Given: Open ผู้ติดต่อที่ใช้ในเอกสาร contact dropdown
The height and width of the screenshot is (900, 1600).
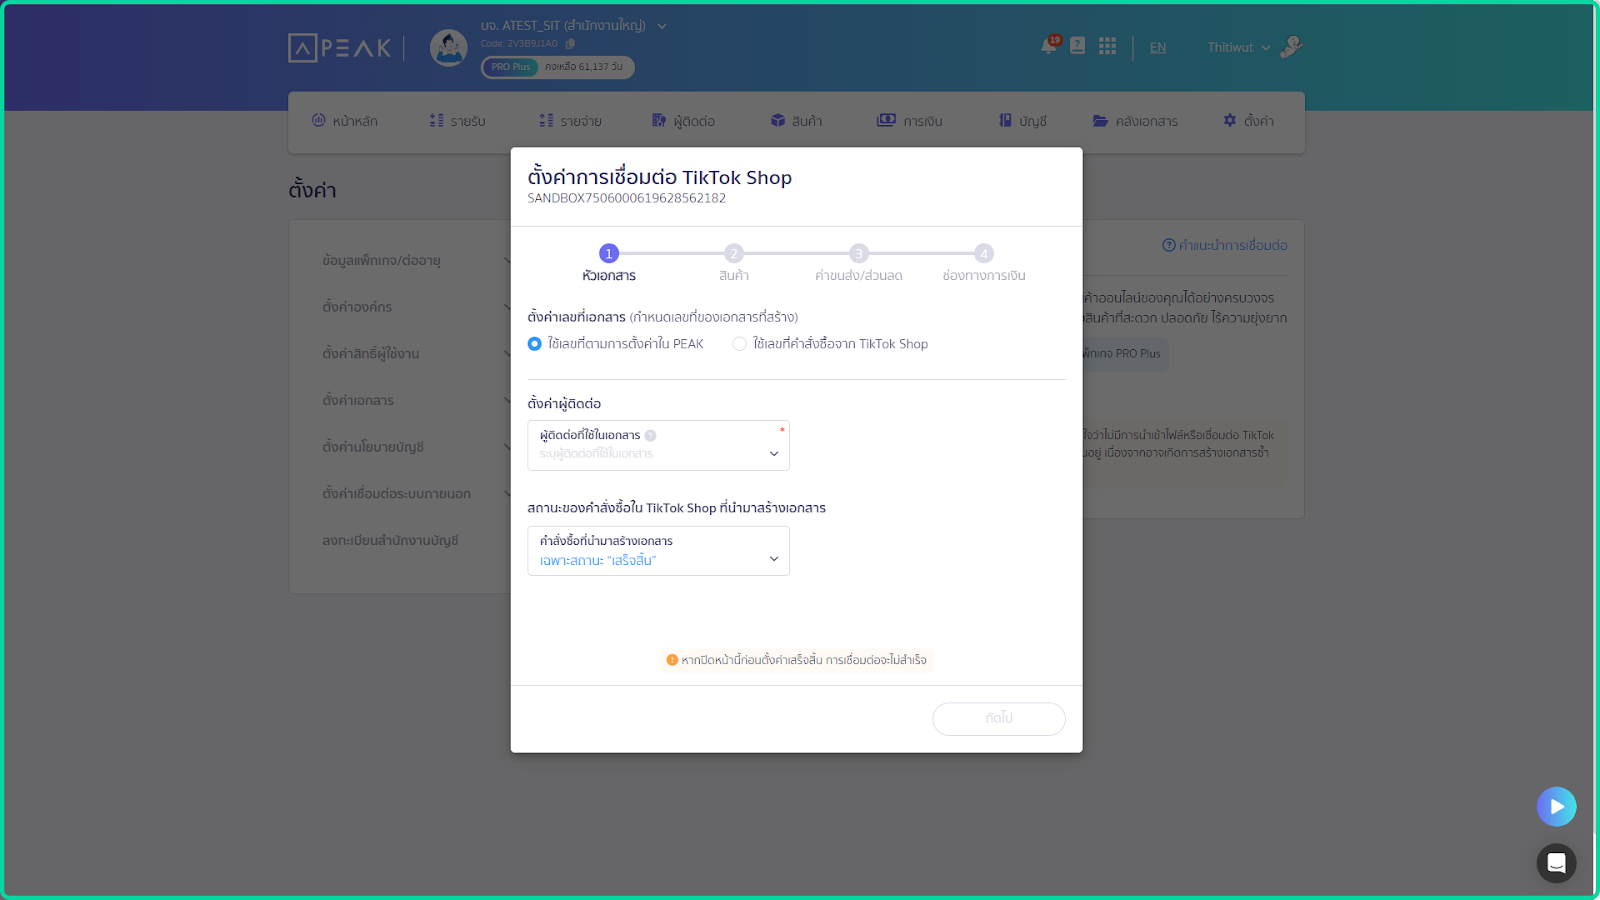Looking at the screenshot, I should click(x=658, y=445).
